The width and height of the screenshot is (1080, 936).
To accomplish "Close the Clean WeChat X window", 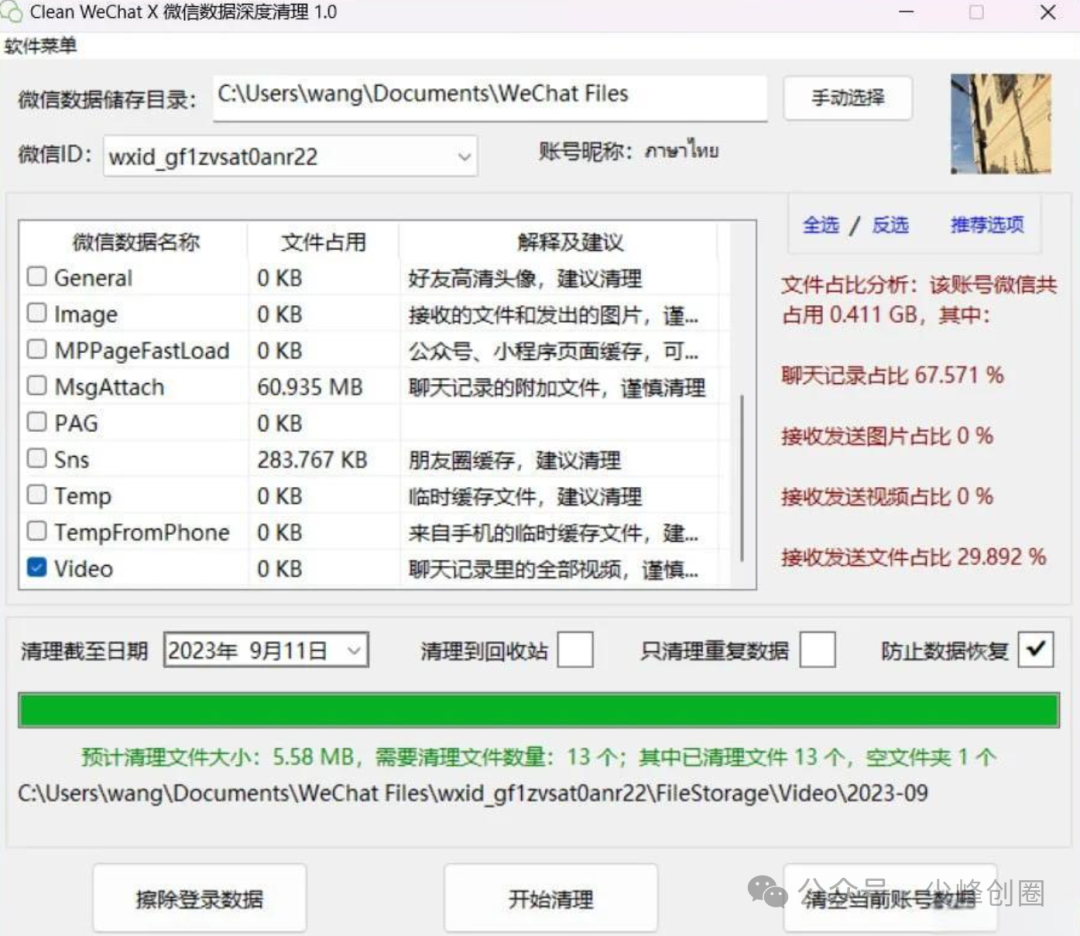I will point(1048,12).
